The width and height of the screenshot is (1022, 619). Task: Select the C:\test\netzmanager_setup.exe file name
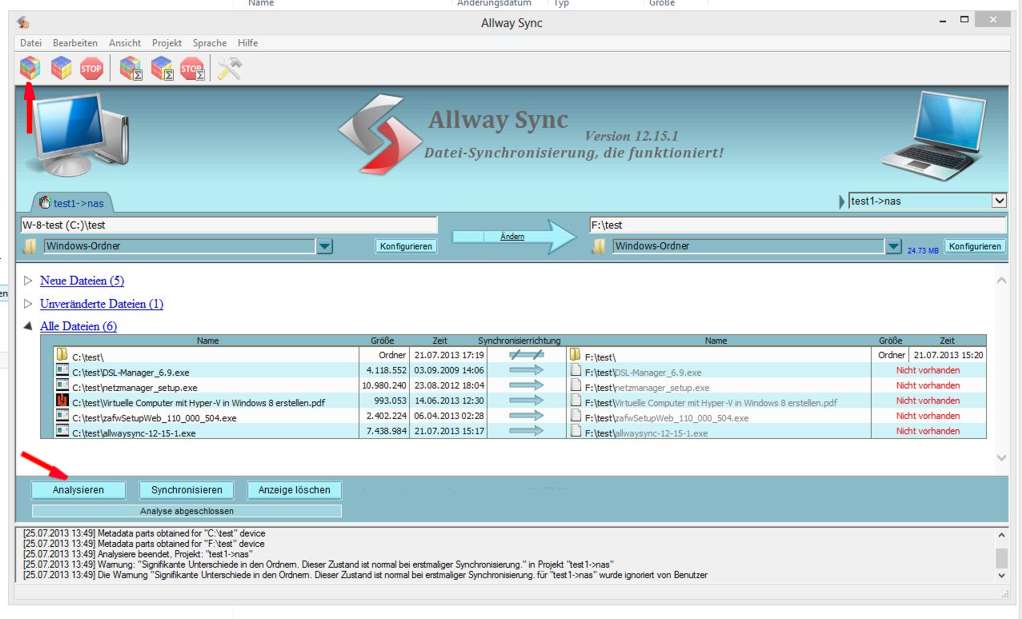(x=135, y=387)
